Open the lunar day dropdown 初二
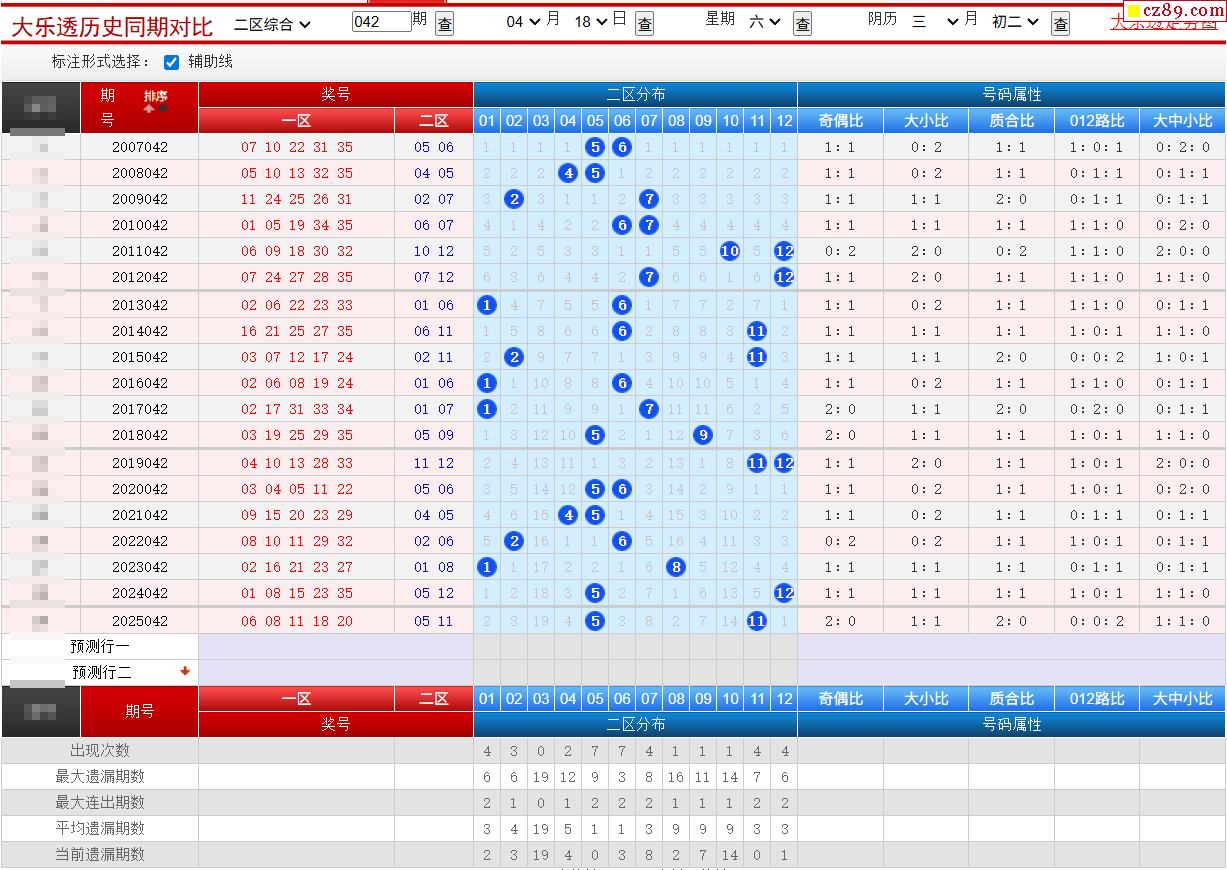 pos(1015,21)
